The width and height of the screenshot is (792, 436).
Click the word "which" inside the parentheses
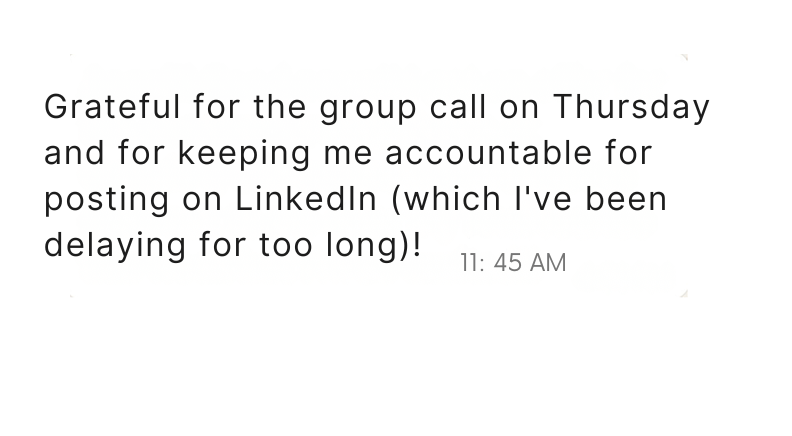452,199
